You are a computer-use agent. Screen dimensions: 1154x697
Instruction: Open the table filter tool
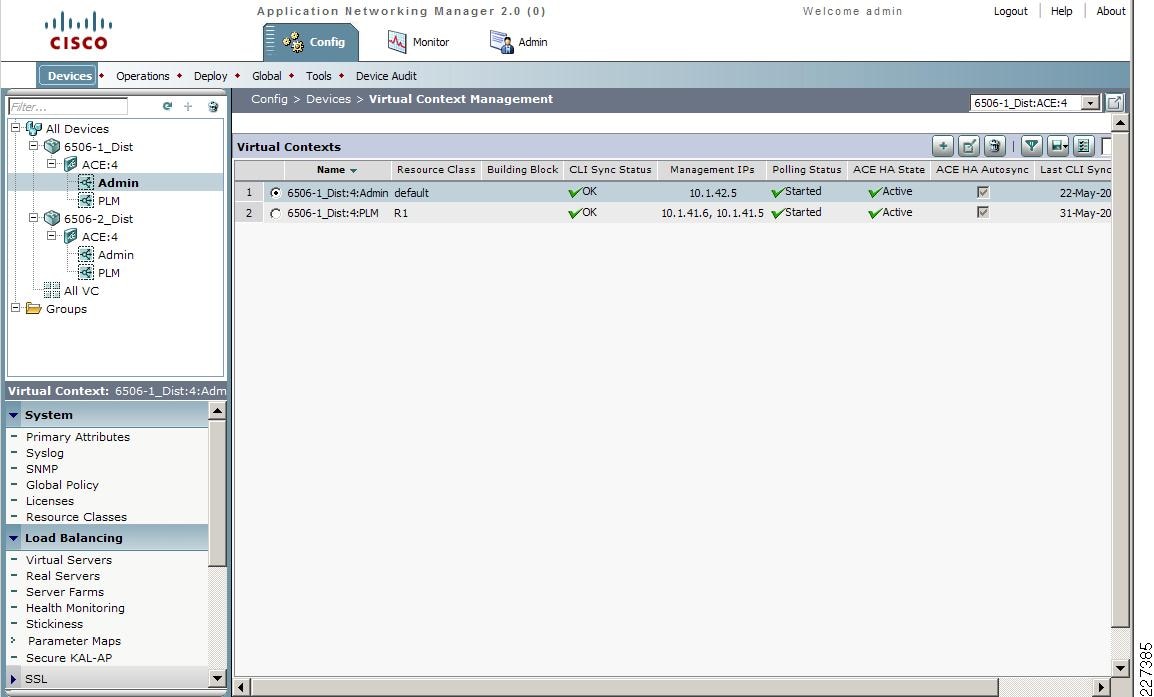[x=1032, y=146]
